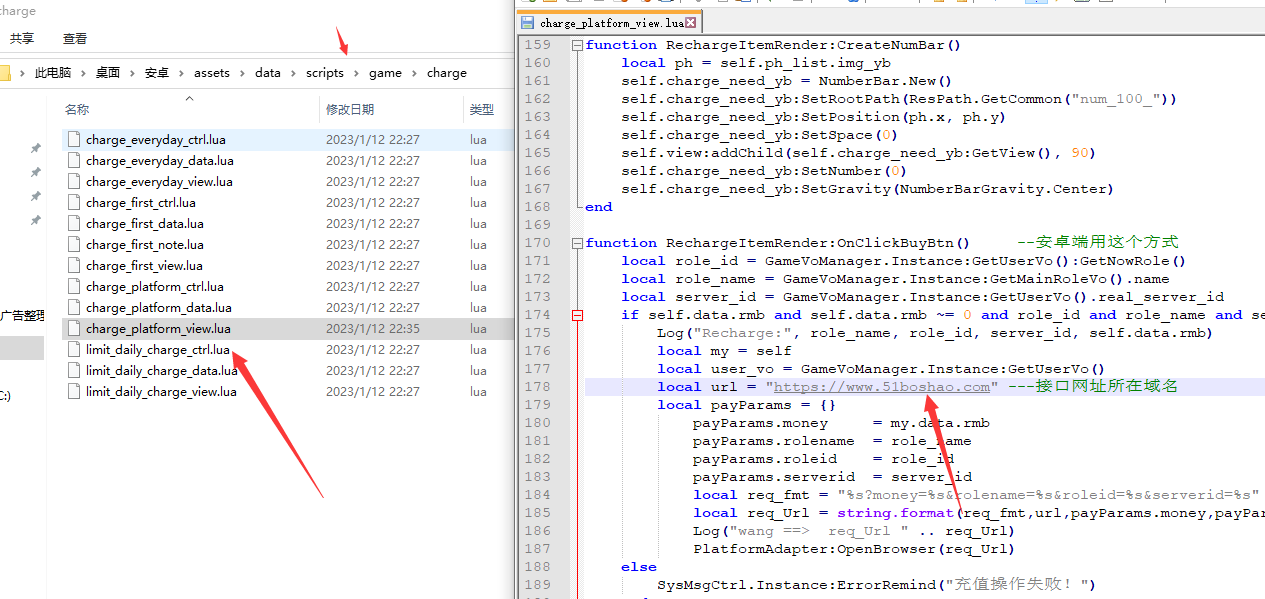The image size is (1265, 599).
Task: Select the charge_everyday_ctrl.lua file icon
Action: point(74,140)
